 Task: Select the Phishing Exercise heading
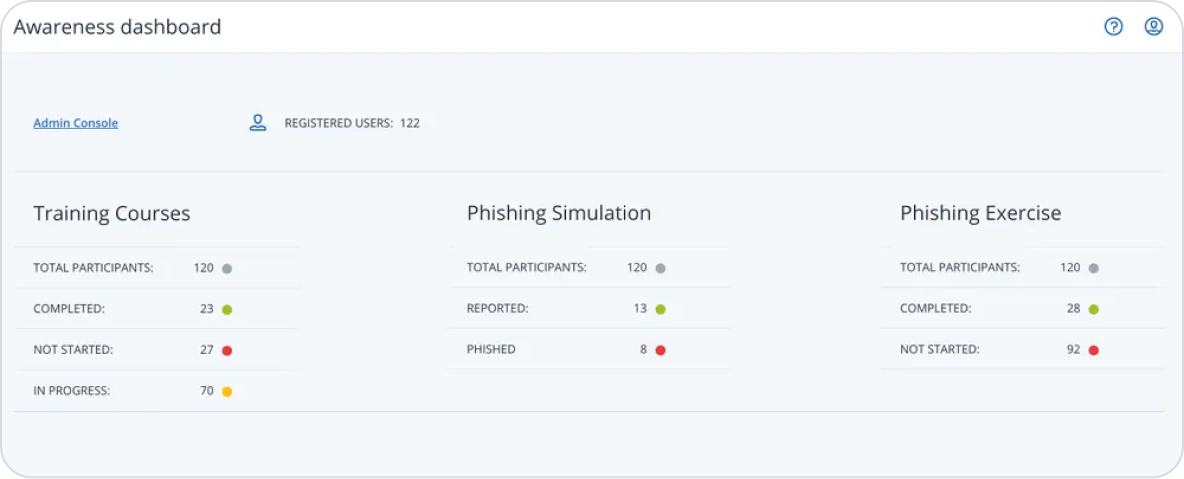[x=980, y=213]
